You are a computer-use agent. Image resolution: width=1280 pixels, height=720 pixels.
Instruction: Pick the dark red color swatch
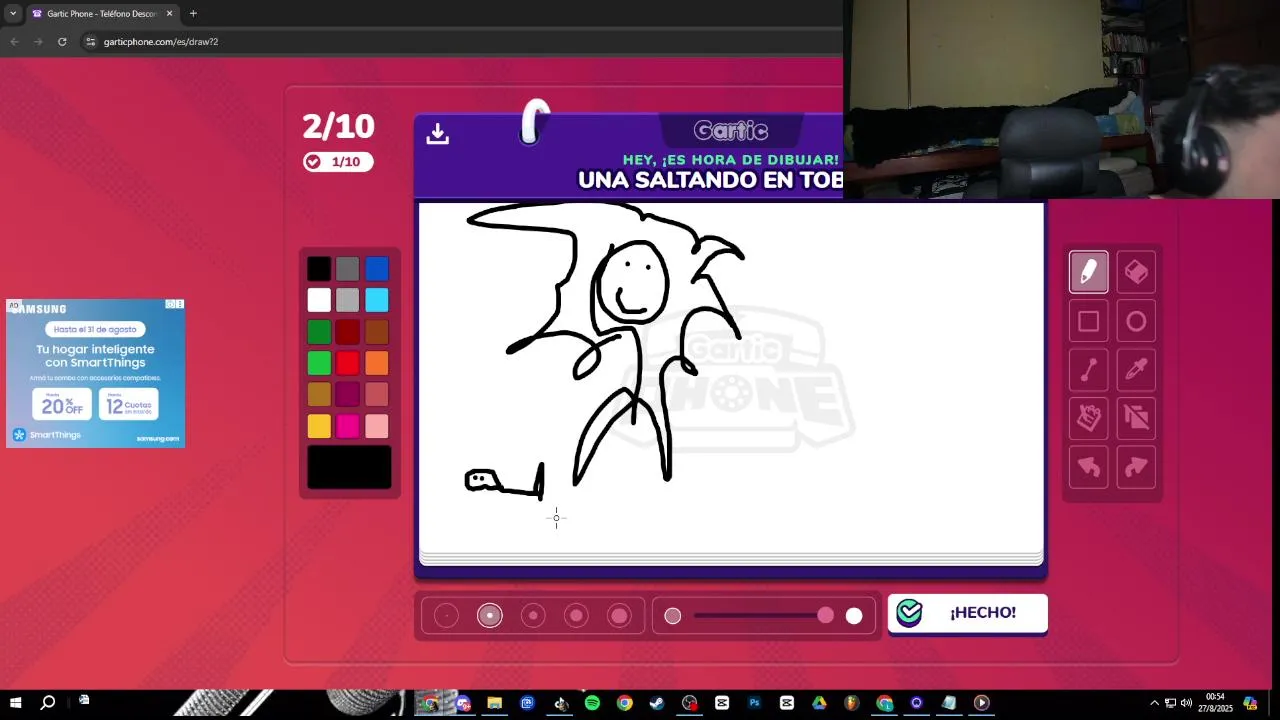347,332
